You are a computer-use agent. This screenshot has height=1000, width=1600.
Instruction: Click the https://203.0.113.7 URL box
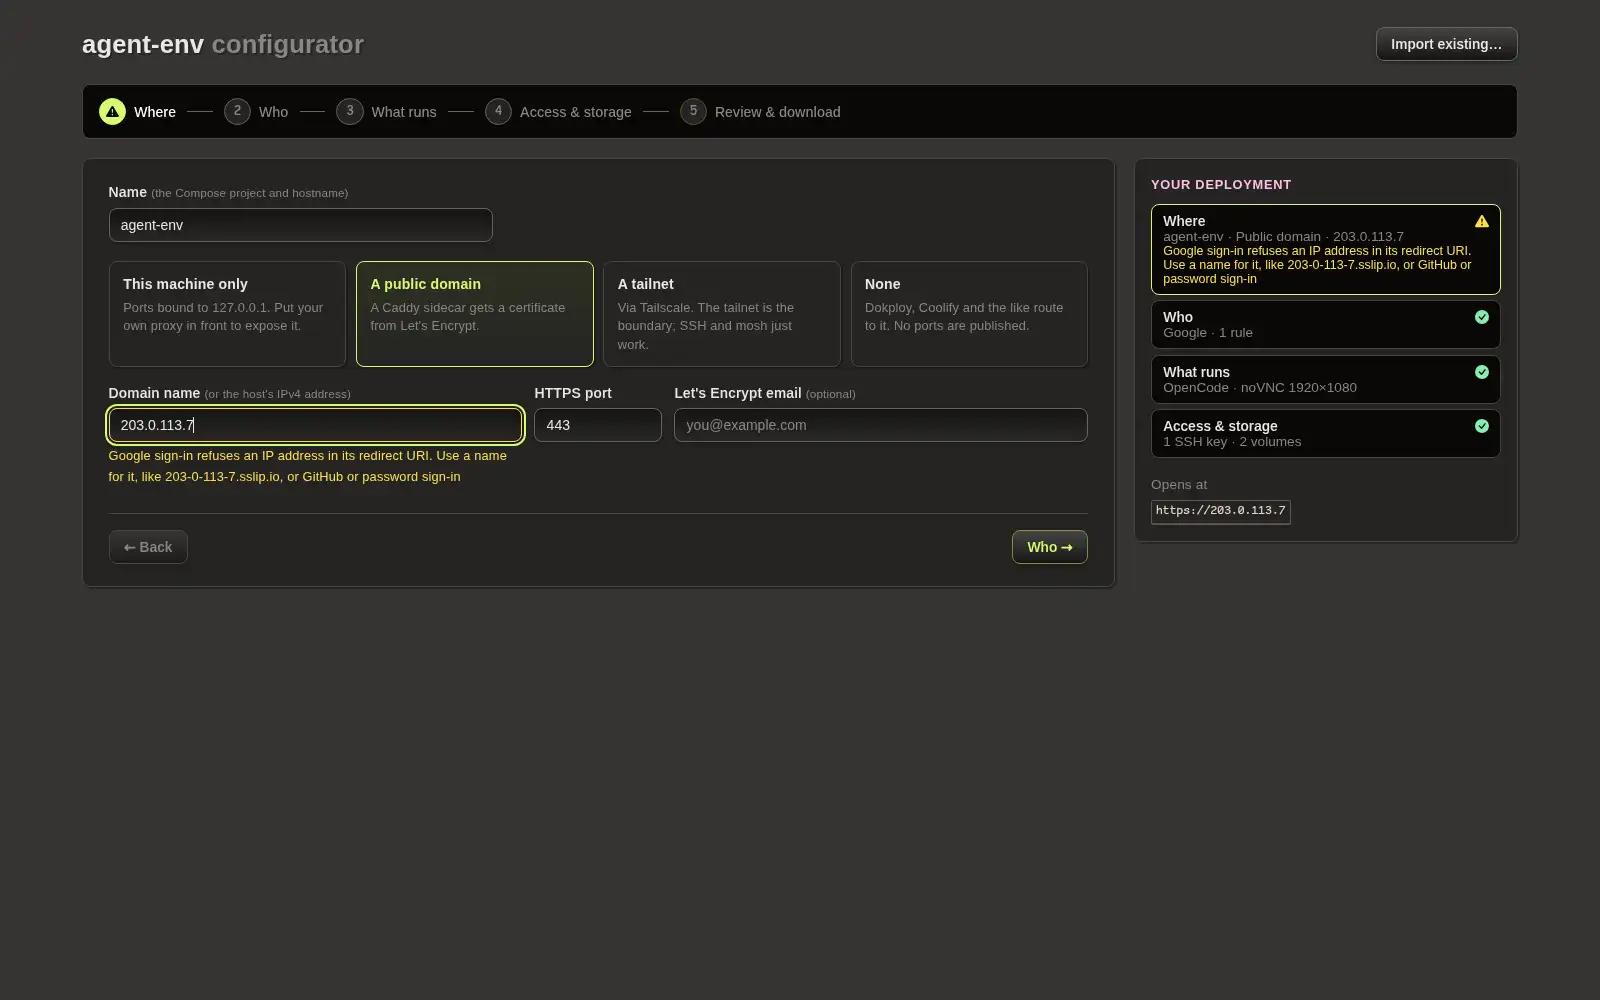tap(1220, 511)
